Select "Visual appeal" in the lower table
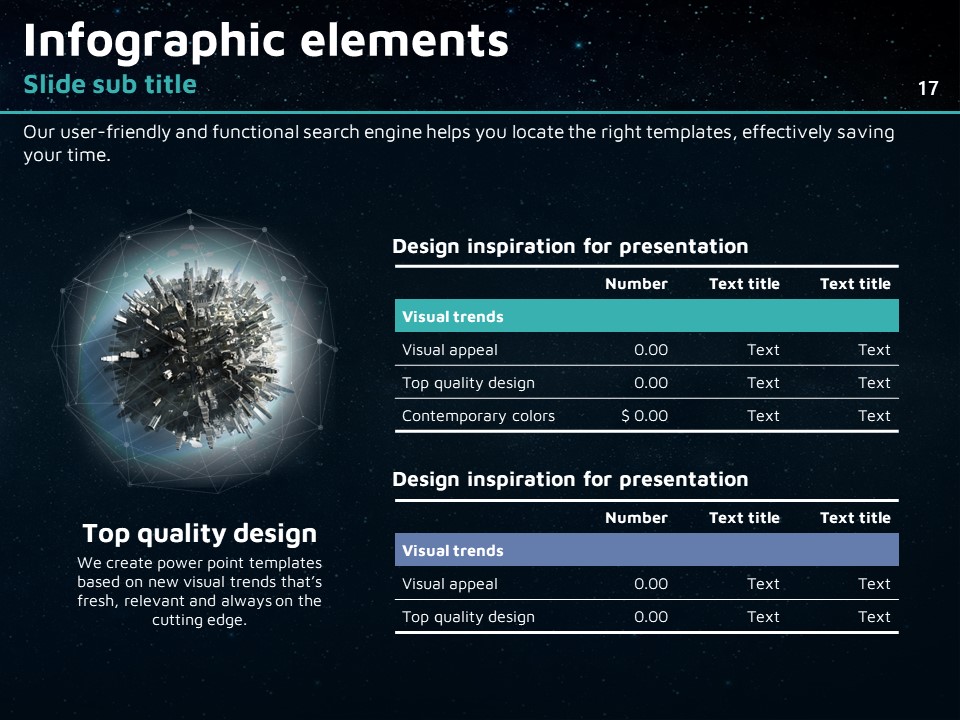The image size is (960, 720). tap(449, 584)
